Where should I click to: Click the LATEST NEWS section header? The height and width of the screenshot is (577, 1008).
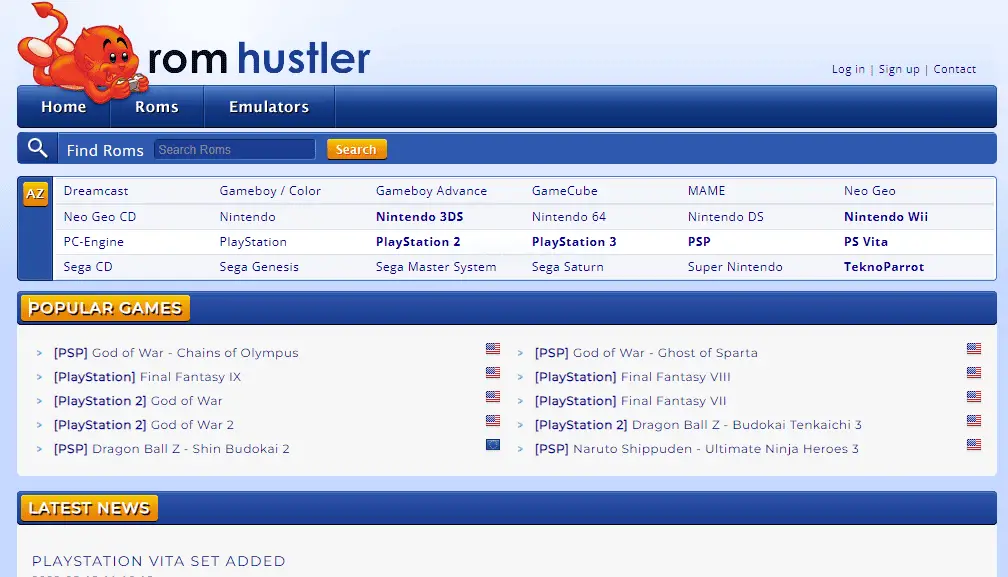[89, 508]
